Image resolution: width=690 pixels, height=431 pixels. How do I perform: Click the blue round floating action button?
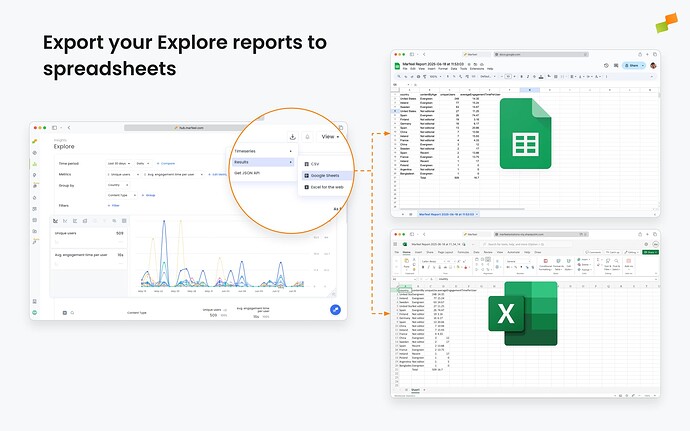[x=334, y=310]
